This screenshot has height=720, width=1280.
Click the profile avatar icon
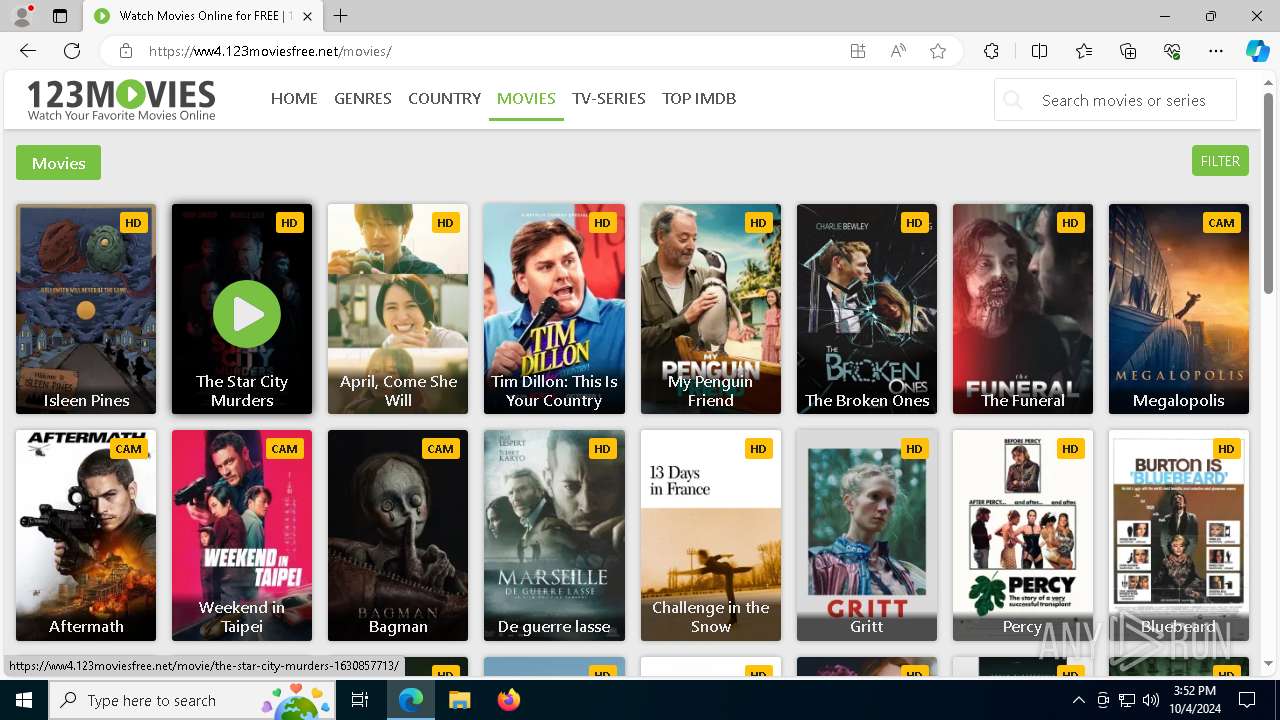tap(22, 16)
